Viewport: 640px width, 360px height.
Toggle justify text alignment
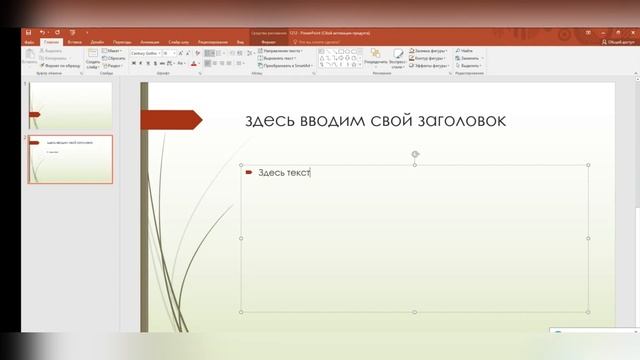coord(229,64)
